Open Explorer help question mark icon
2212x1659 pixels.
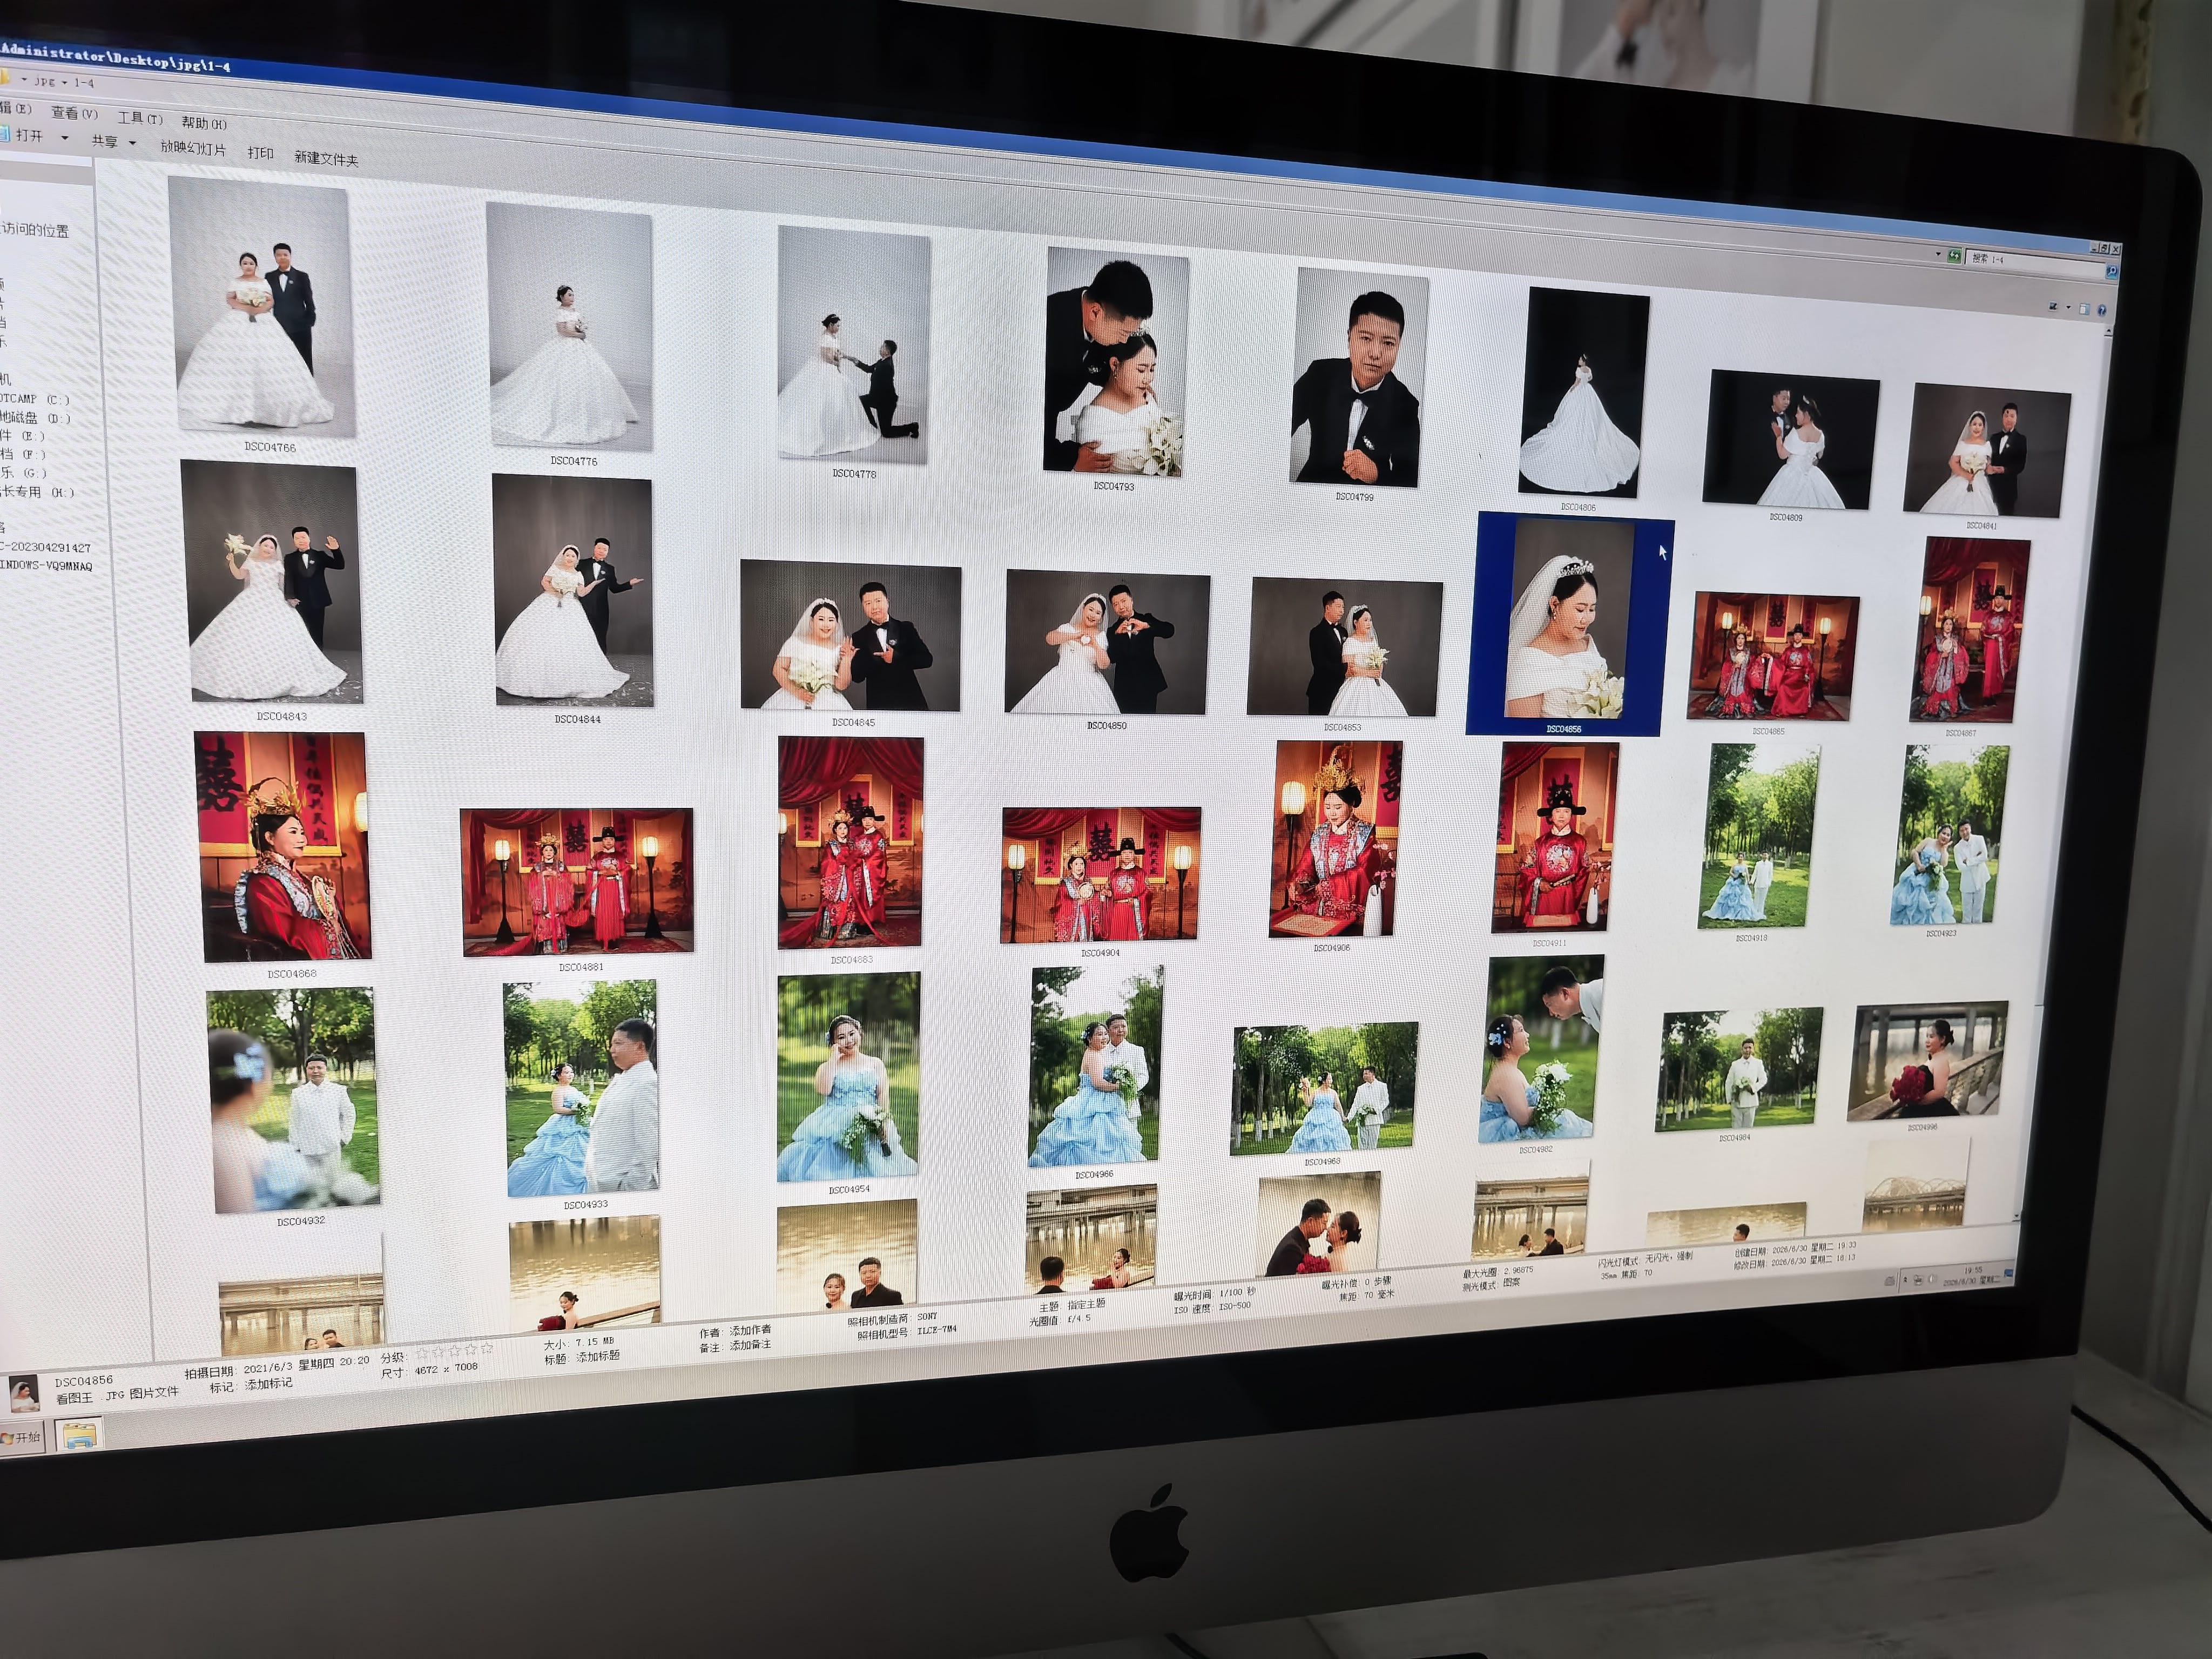pyautogui.click(x=2101, y=311)
